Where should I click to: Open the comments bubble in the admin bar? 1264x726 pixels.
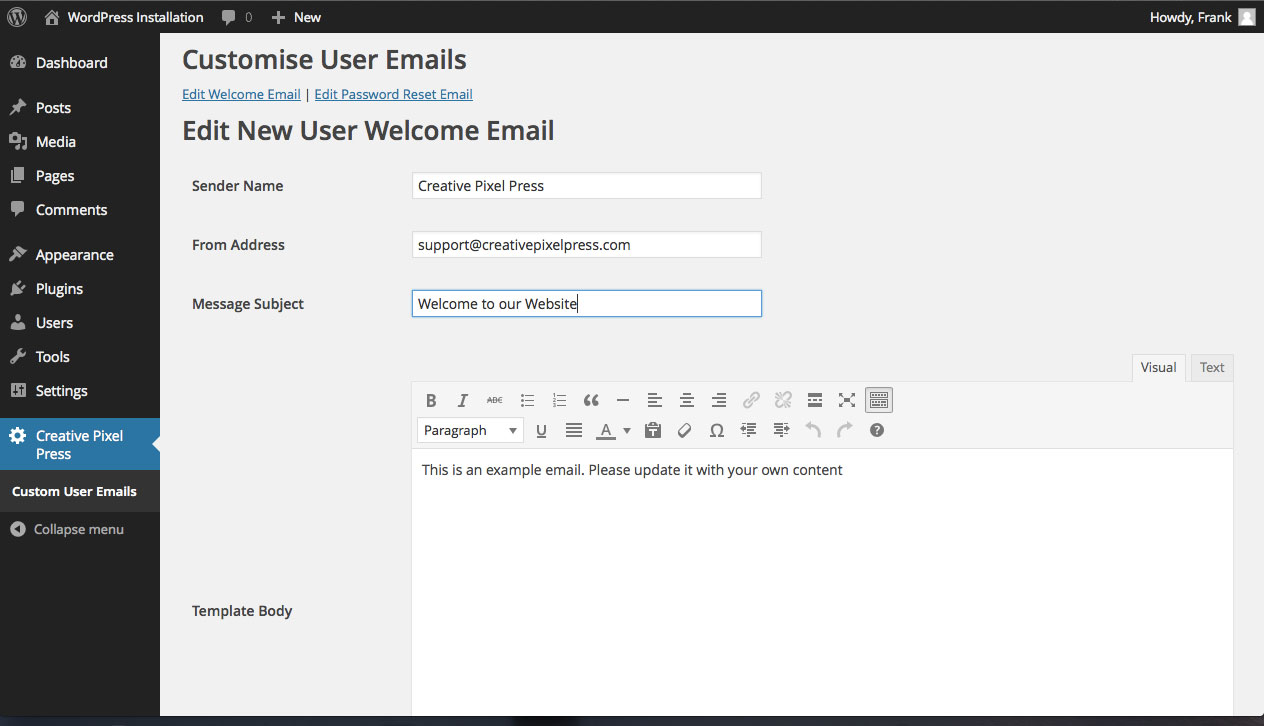tap(237, 17)
